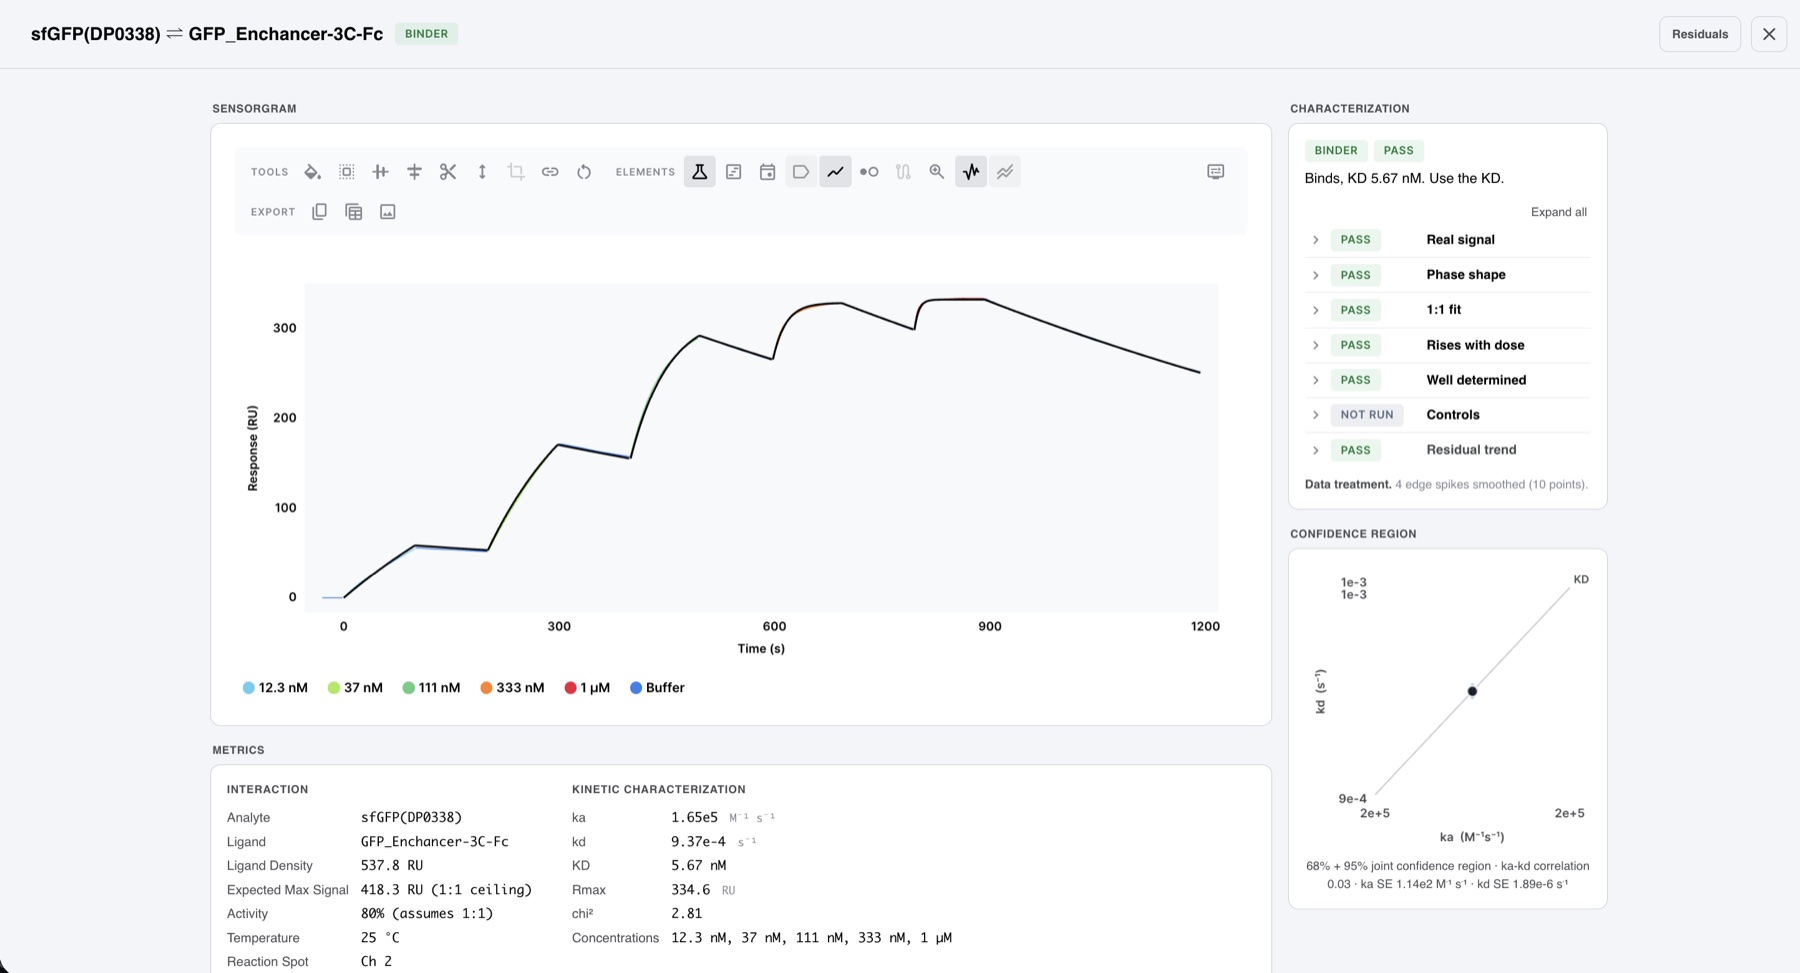Copy export using the copy icon
Viewport: 1800px width, 973px height.
(320, 212)
